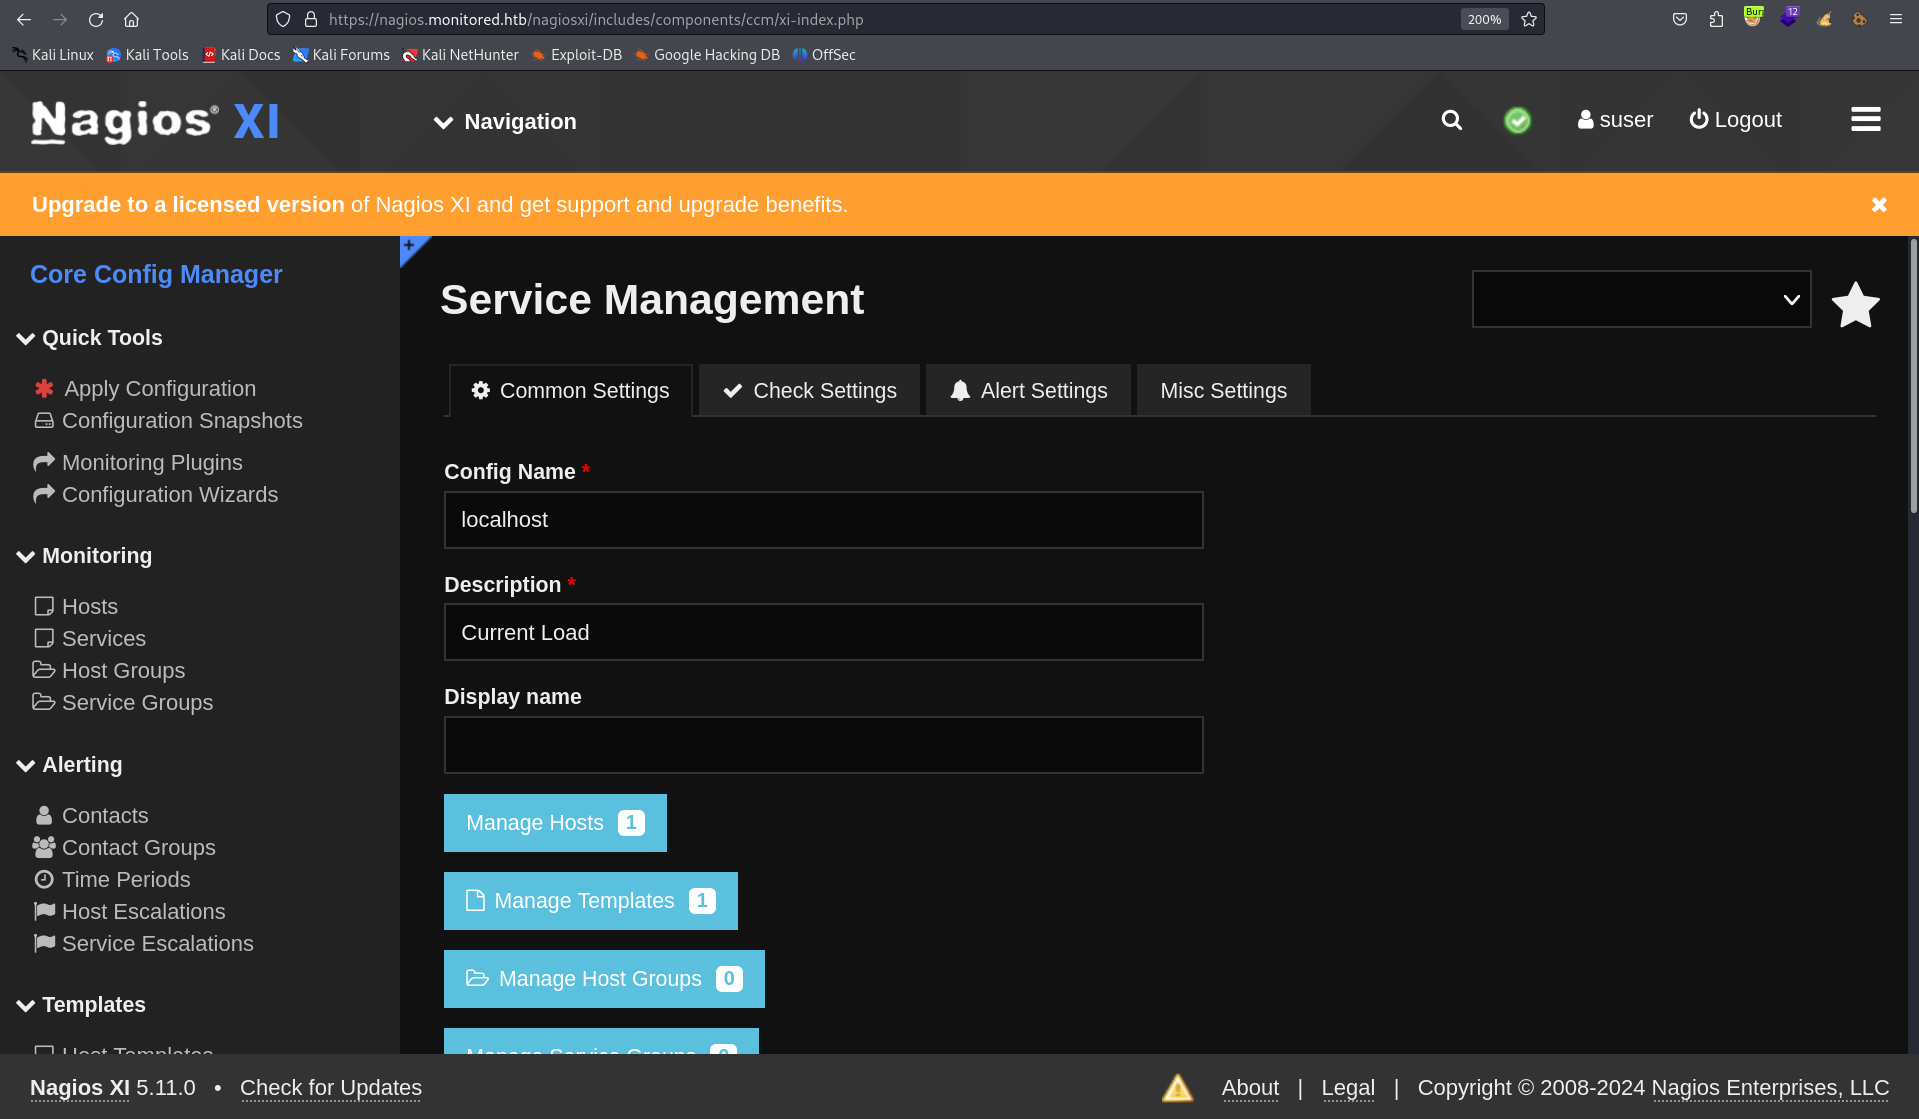The height and width of the screenshot is (1119, 1919).
Task: Click the Manage Hosts button
Action: [x=555, y=823]
